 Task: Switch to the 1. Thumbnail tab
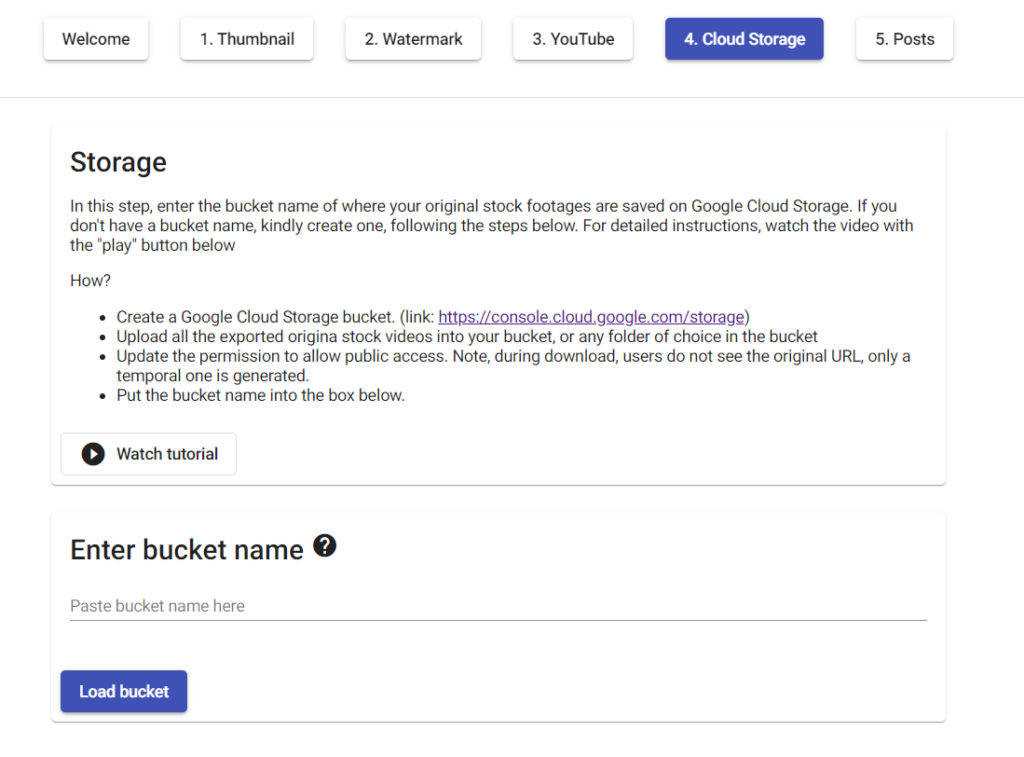tap(247, 39)
